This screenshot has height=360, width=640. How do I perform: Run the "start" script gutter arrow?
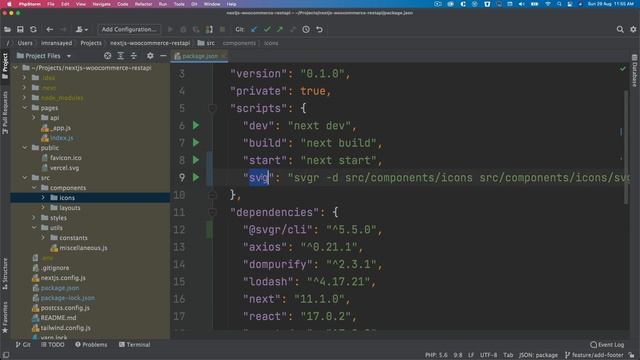click(196, 160)
